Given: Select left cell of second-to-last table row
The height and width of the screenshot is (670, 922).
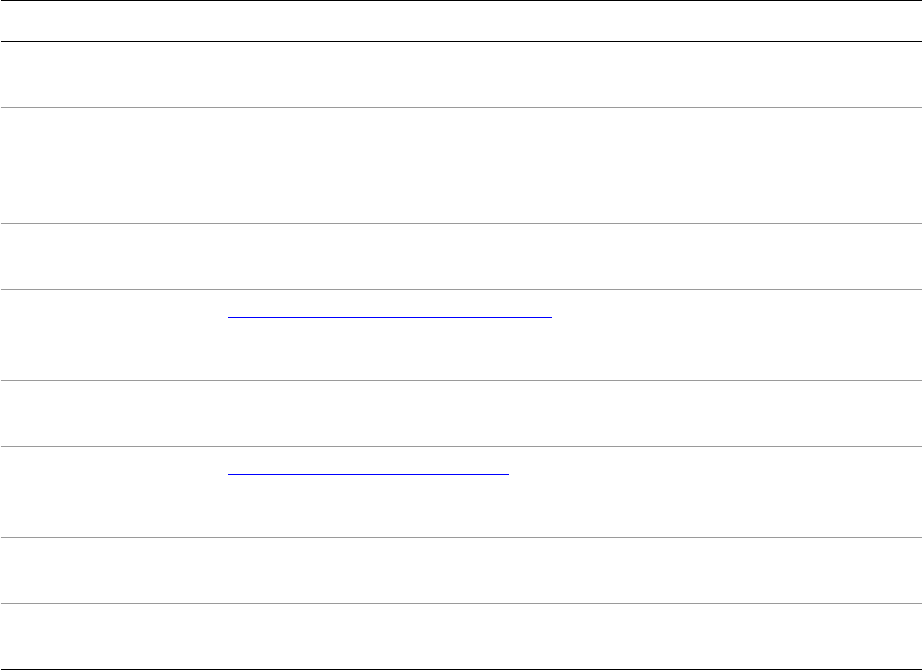Looking at the screenshot, I should [x=110, y=571].
